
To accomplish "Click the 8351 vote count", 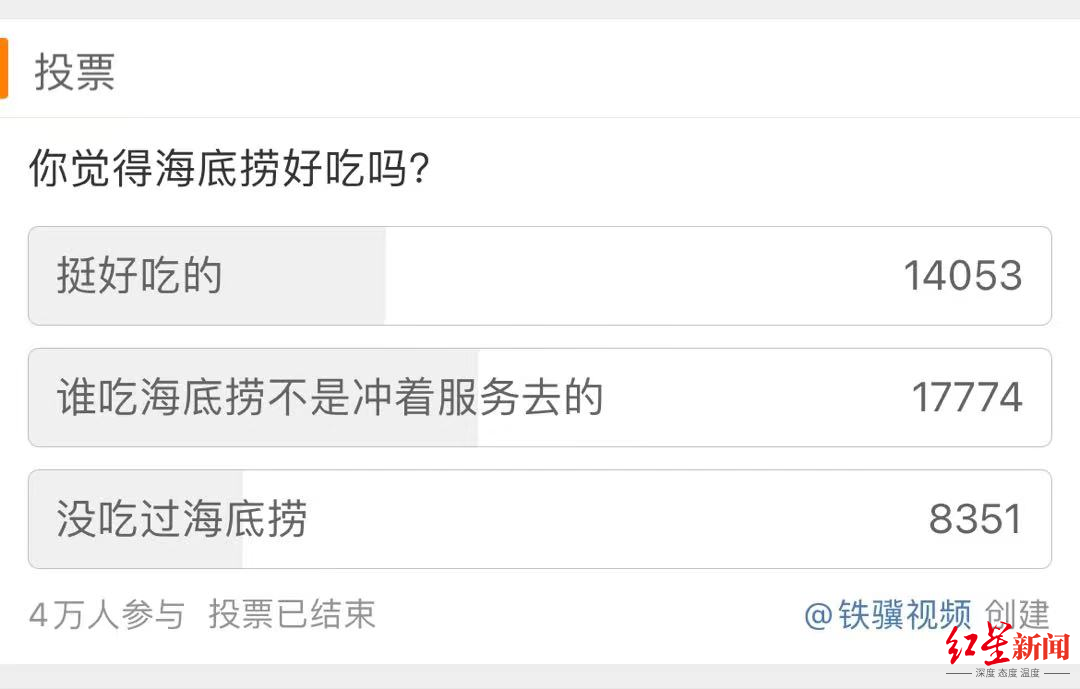I will [975, 520].
